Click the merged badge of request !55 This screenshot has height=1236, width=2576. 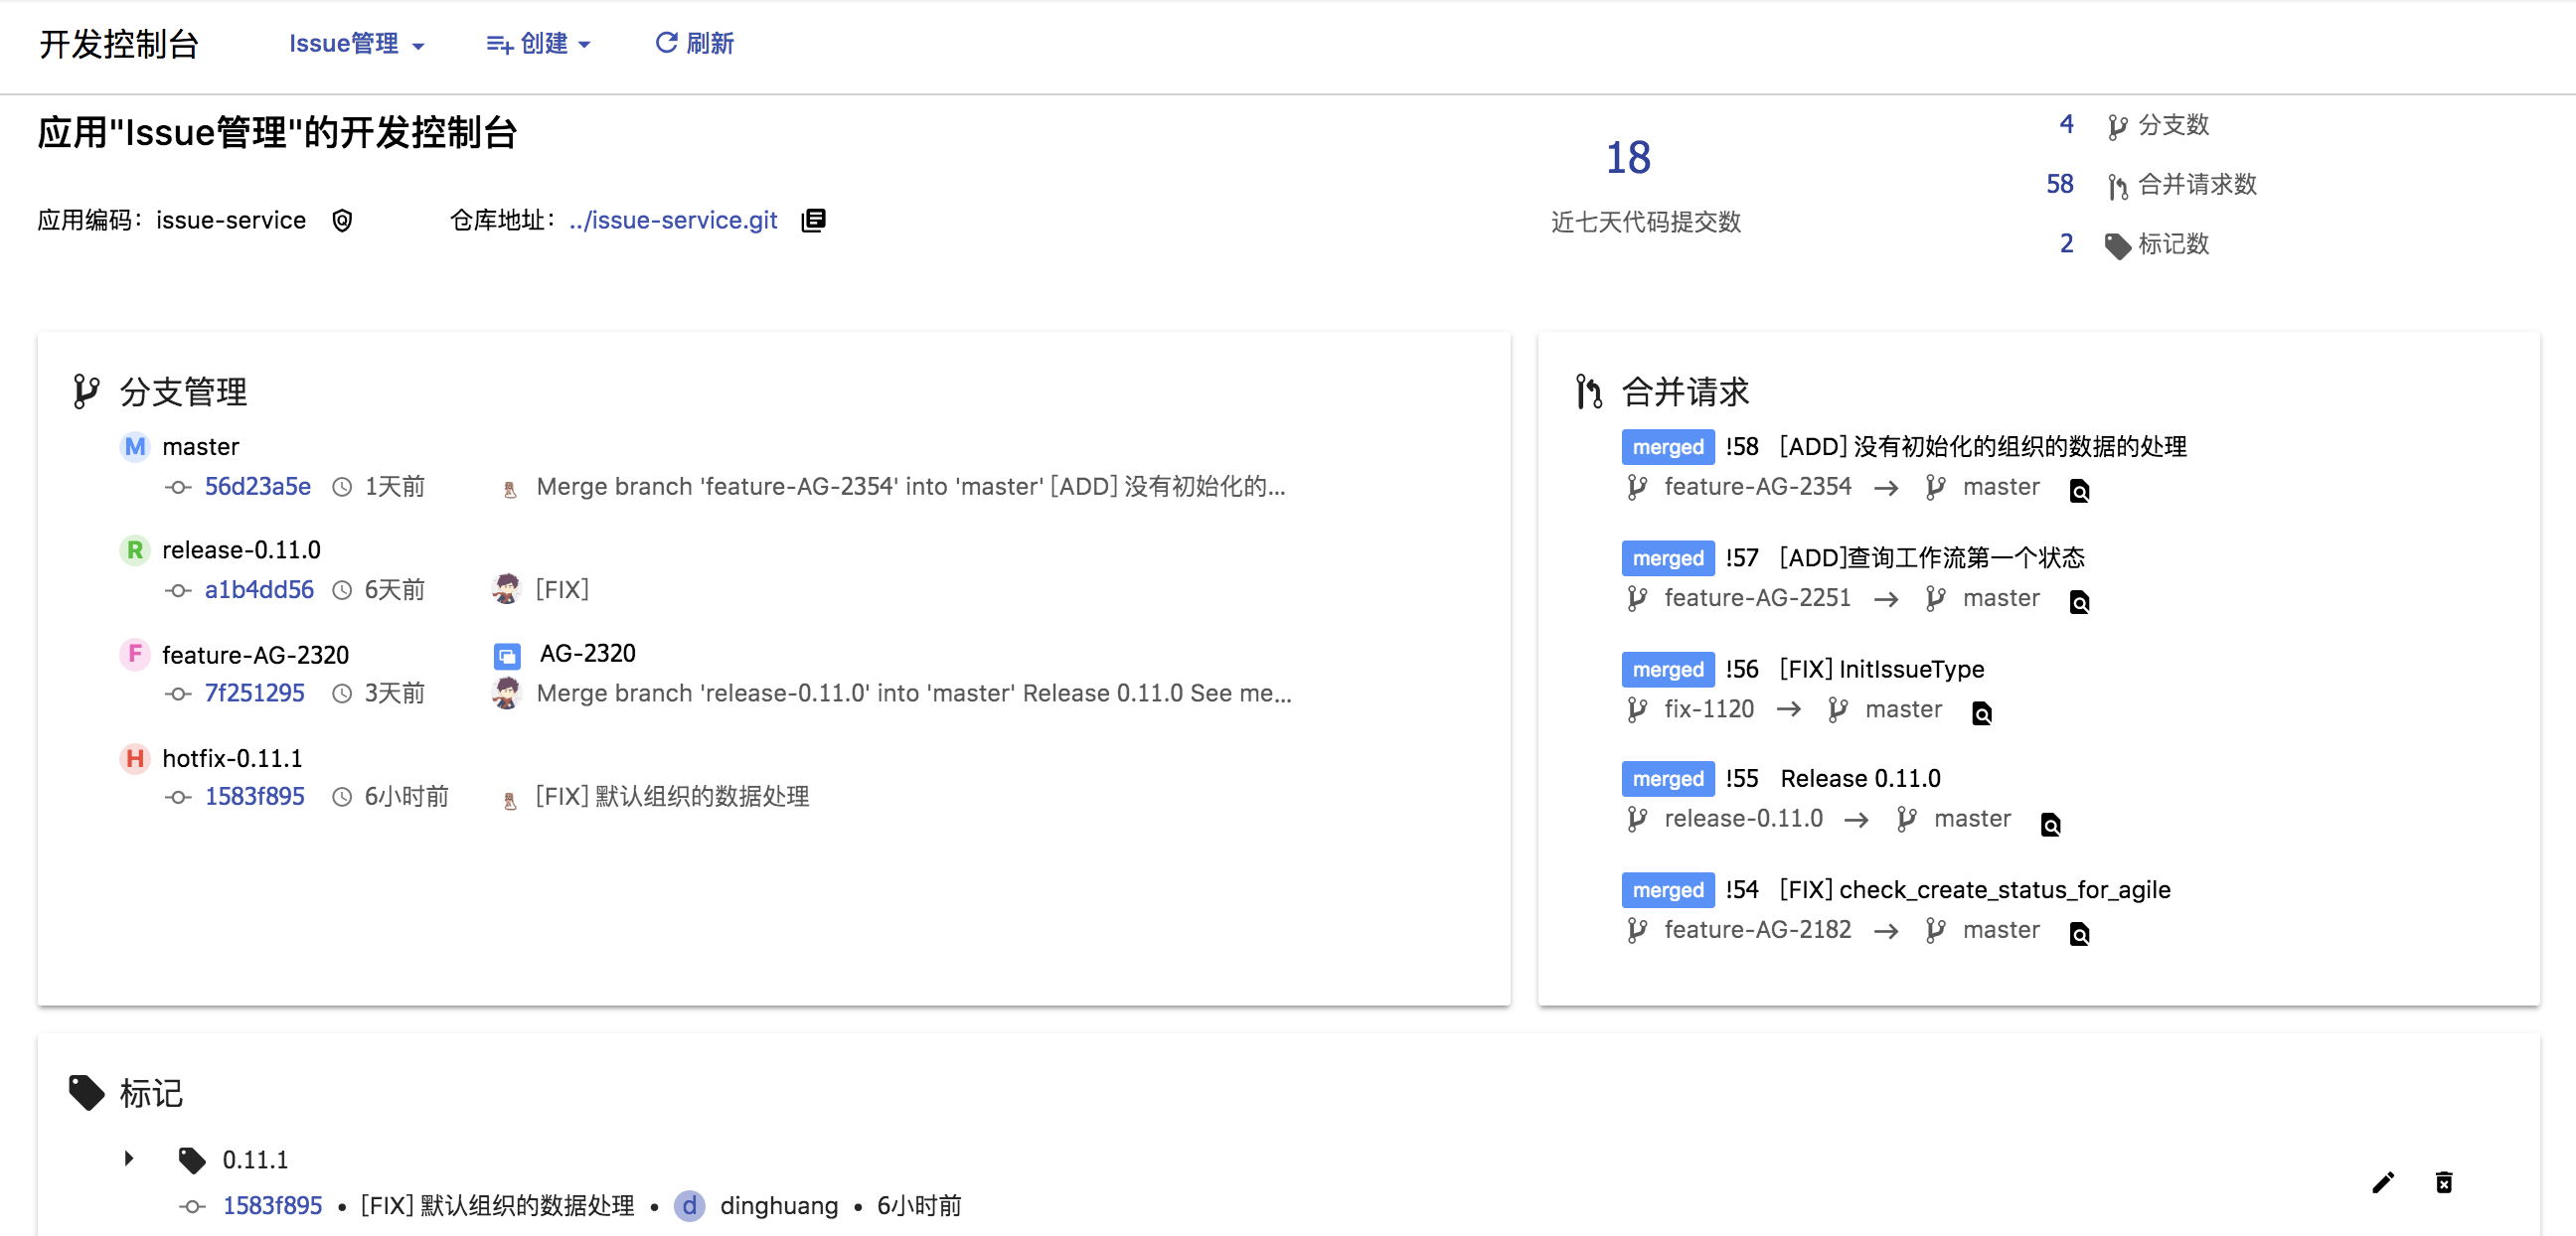click(1668, 779)
